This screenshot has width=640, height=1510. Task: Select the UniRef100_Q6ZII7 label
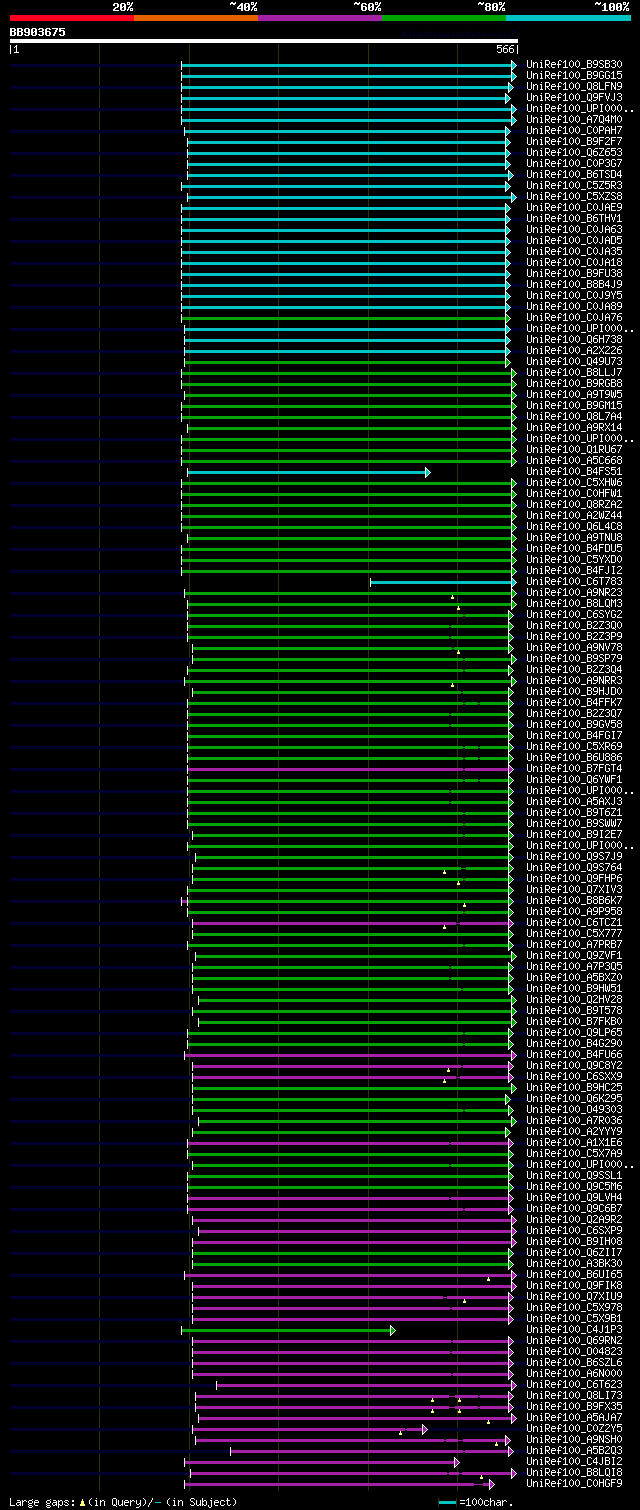click(x=575, y=1253)
